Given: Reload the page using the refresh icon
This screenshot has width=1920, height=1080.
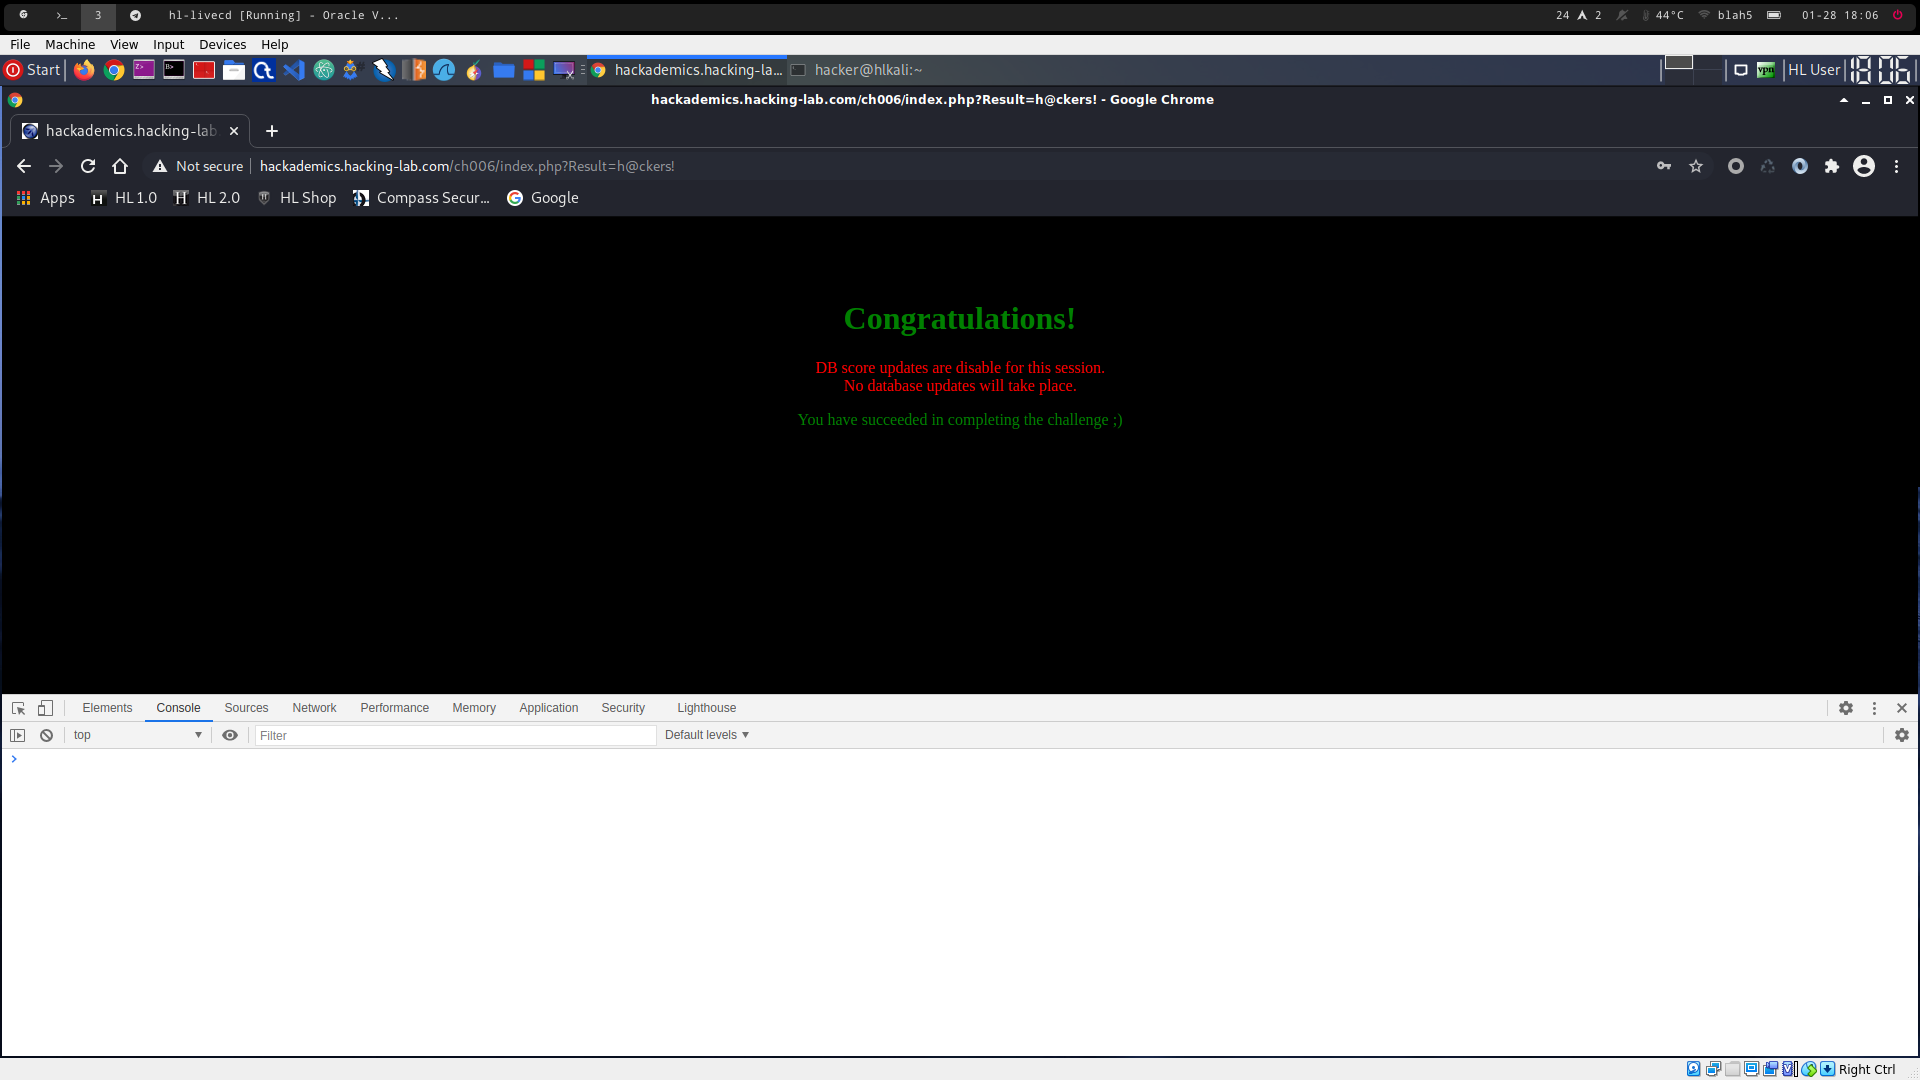Looking at the screenshot, I should [88, 167].
